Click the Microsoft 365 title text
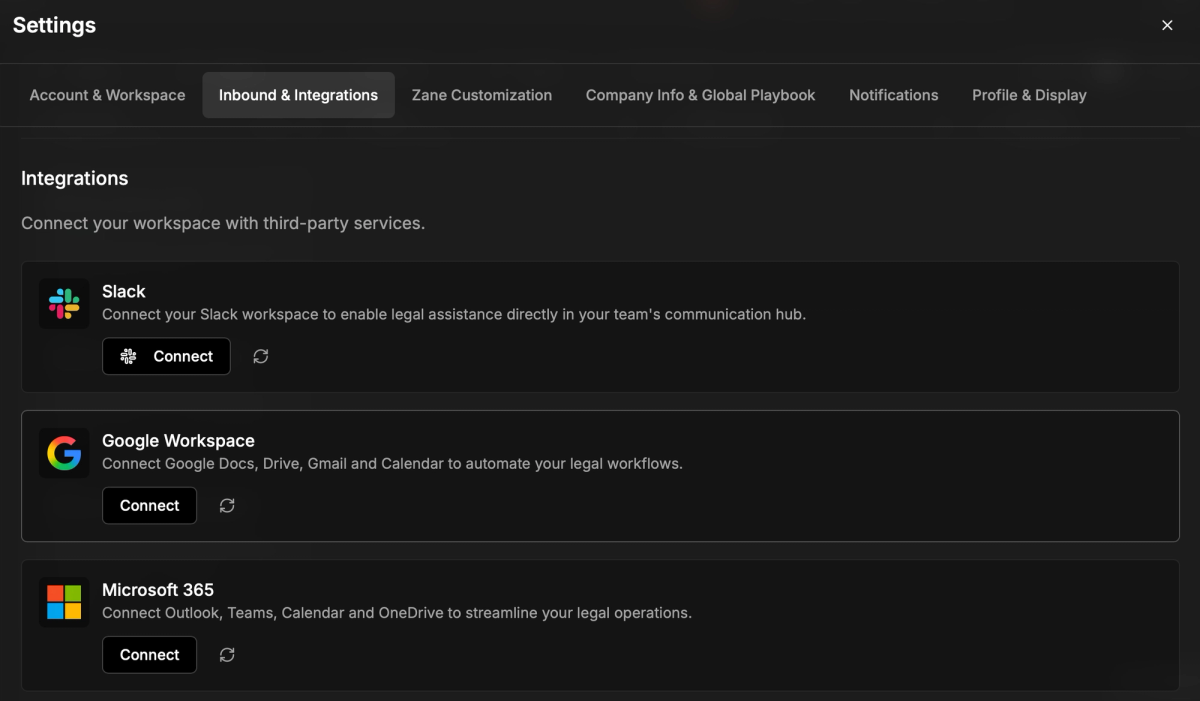1200x701 pixels. click(158, 589)
